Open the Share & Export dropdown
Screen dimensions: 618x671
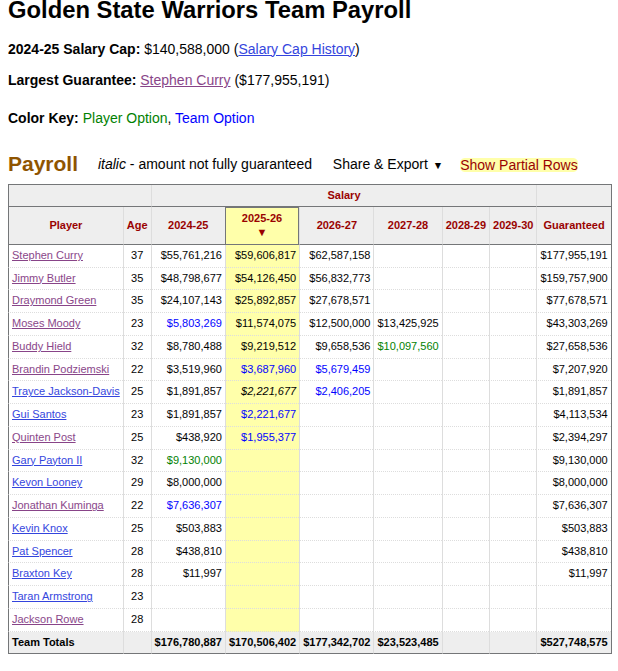coord(387,164)
